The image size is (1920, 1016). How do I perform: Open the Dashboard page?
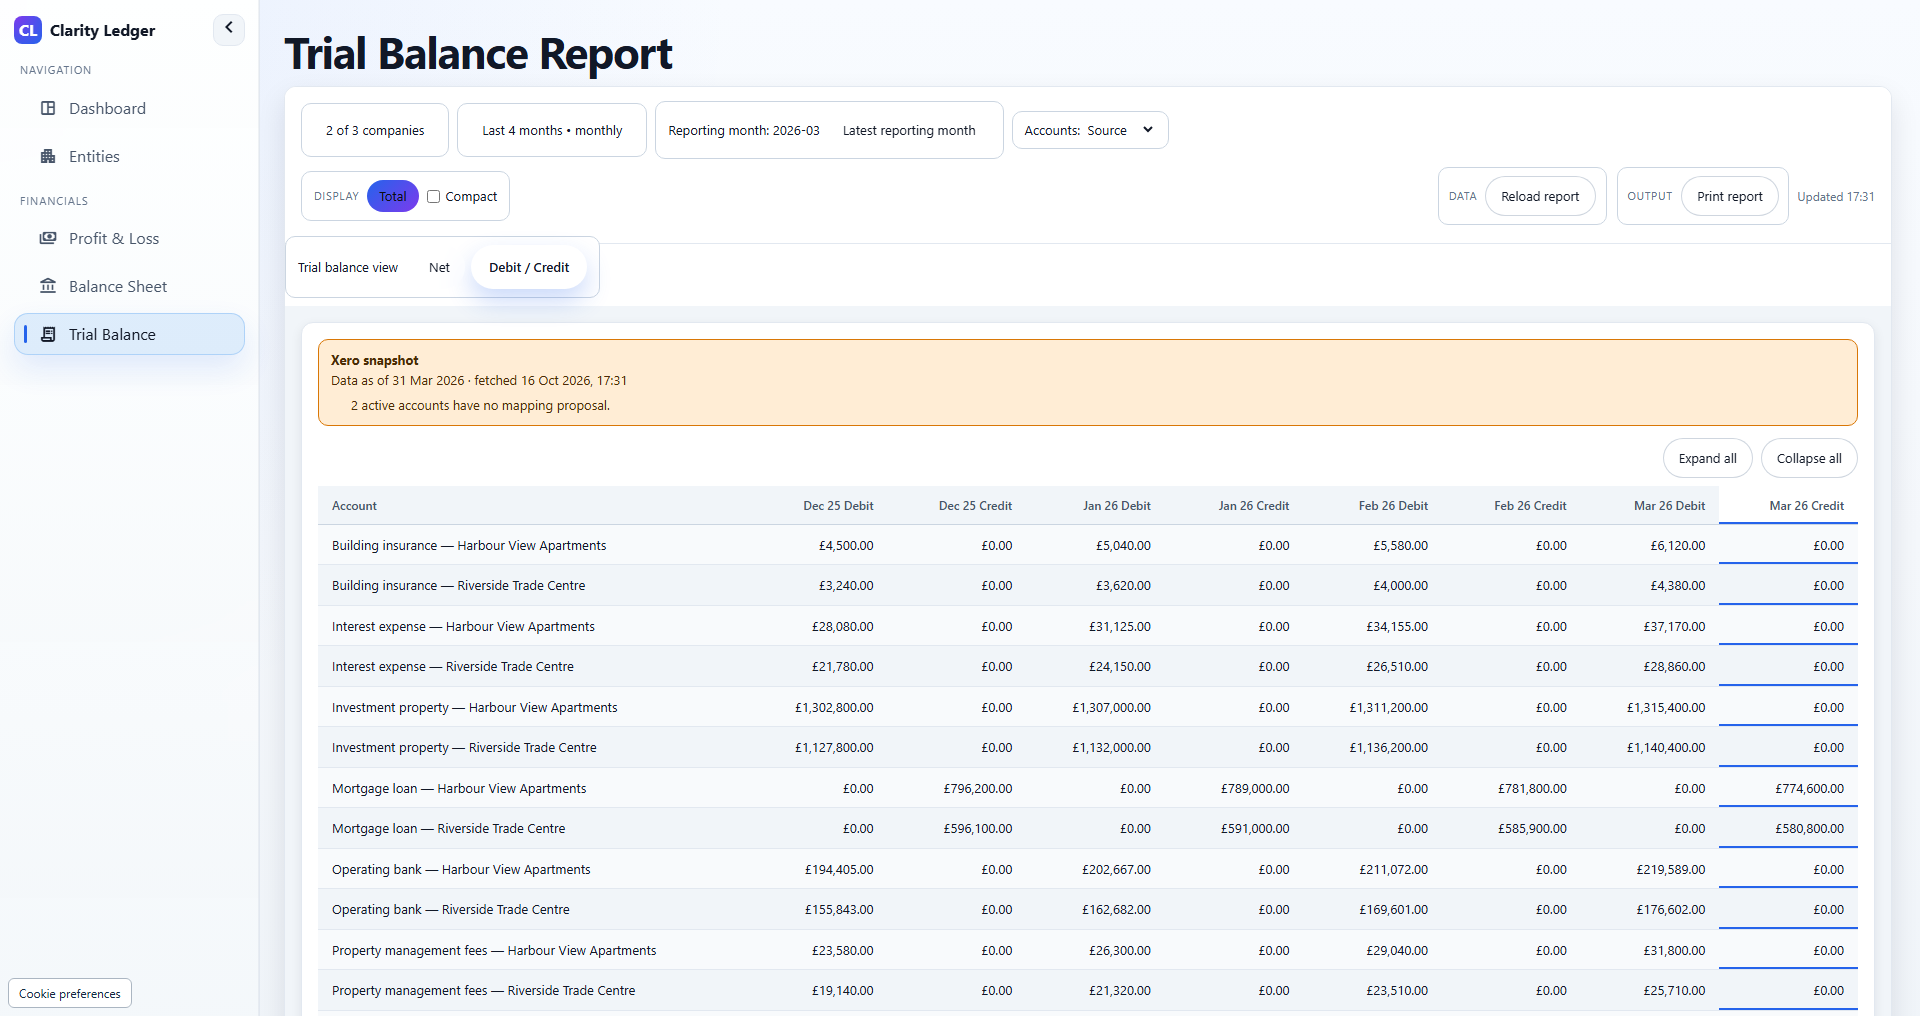tap(129, 108)
